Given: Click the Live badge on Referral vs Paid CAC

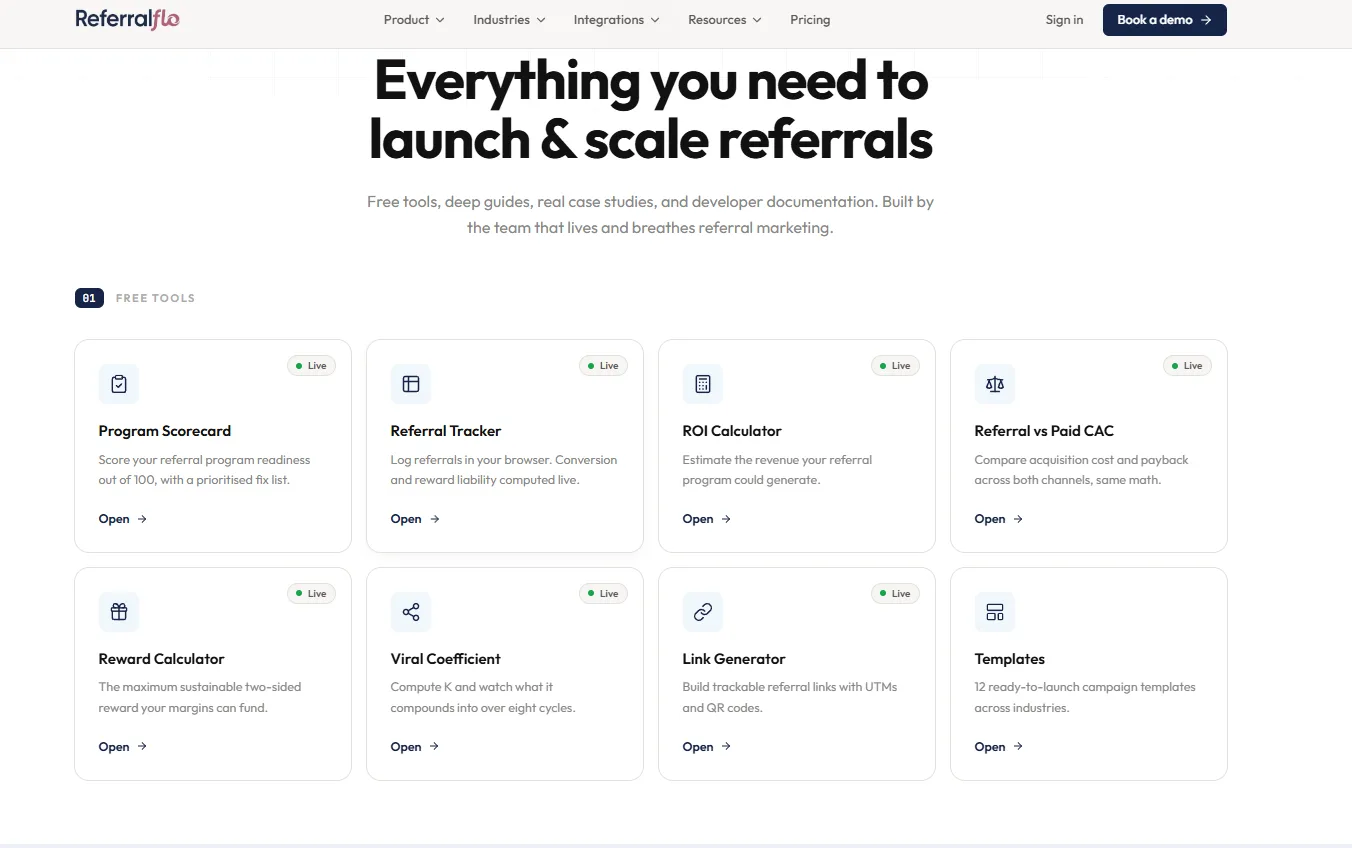Looking at the screenshot, I should 1187,366.
